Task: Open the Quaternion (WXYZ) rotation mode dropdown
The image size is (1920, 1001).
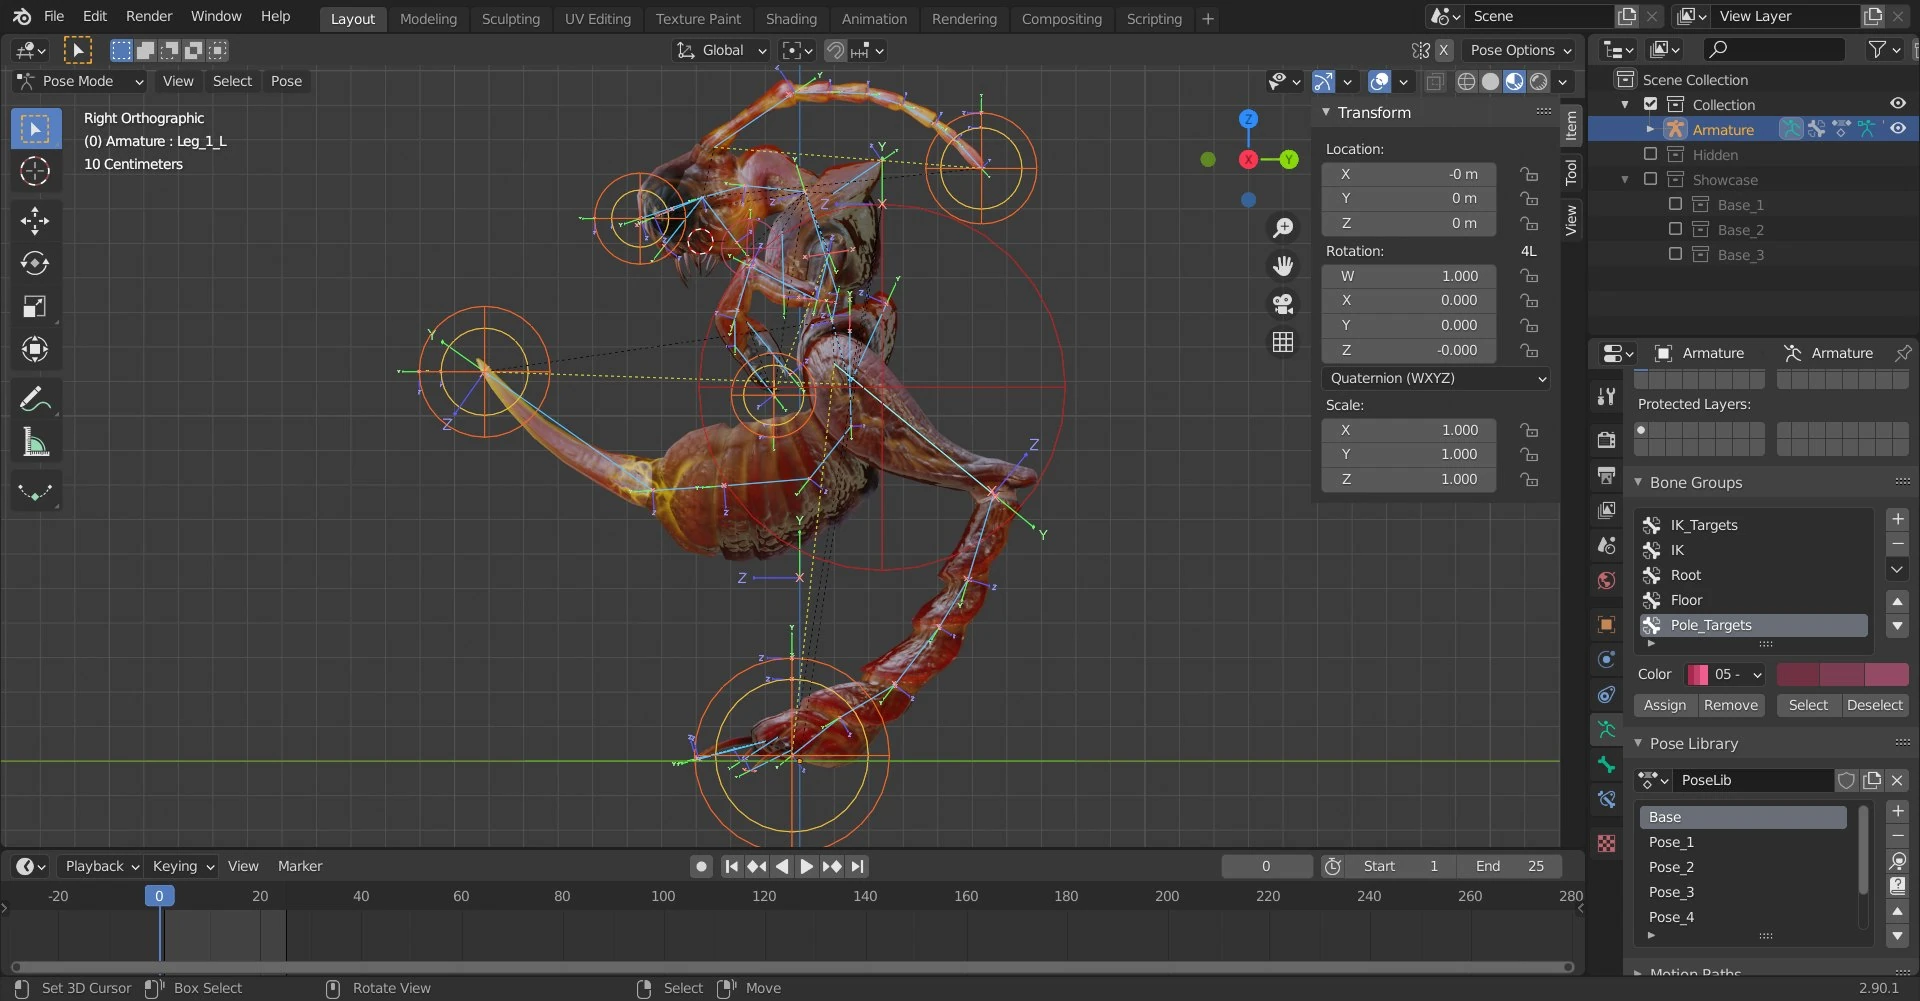Action: pos(1435,378)
